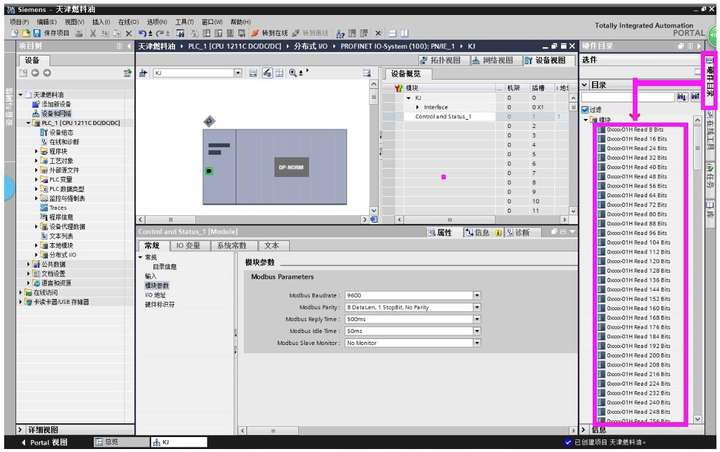This screenshot has height=452, width=720.
Task: Click the Delete X icon in toolbar
Action: coord(129,33)
